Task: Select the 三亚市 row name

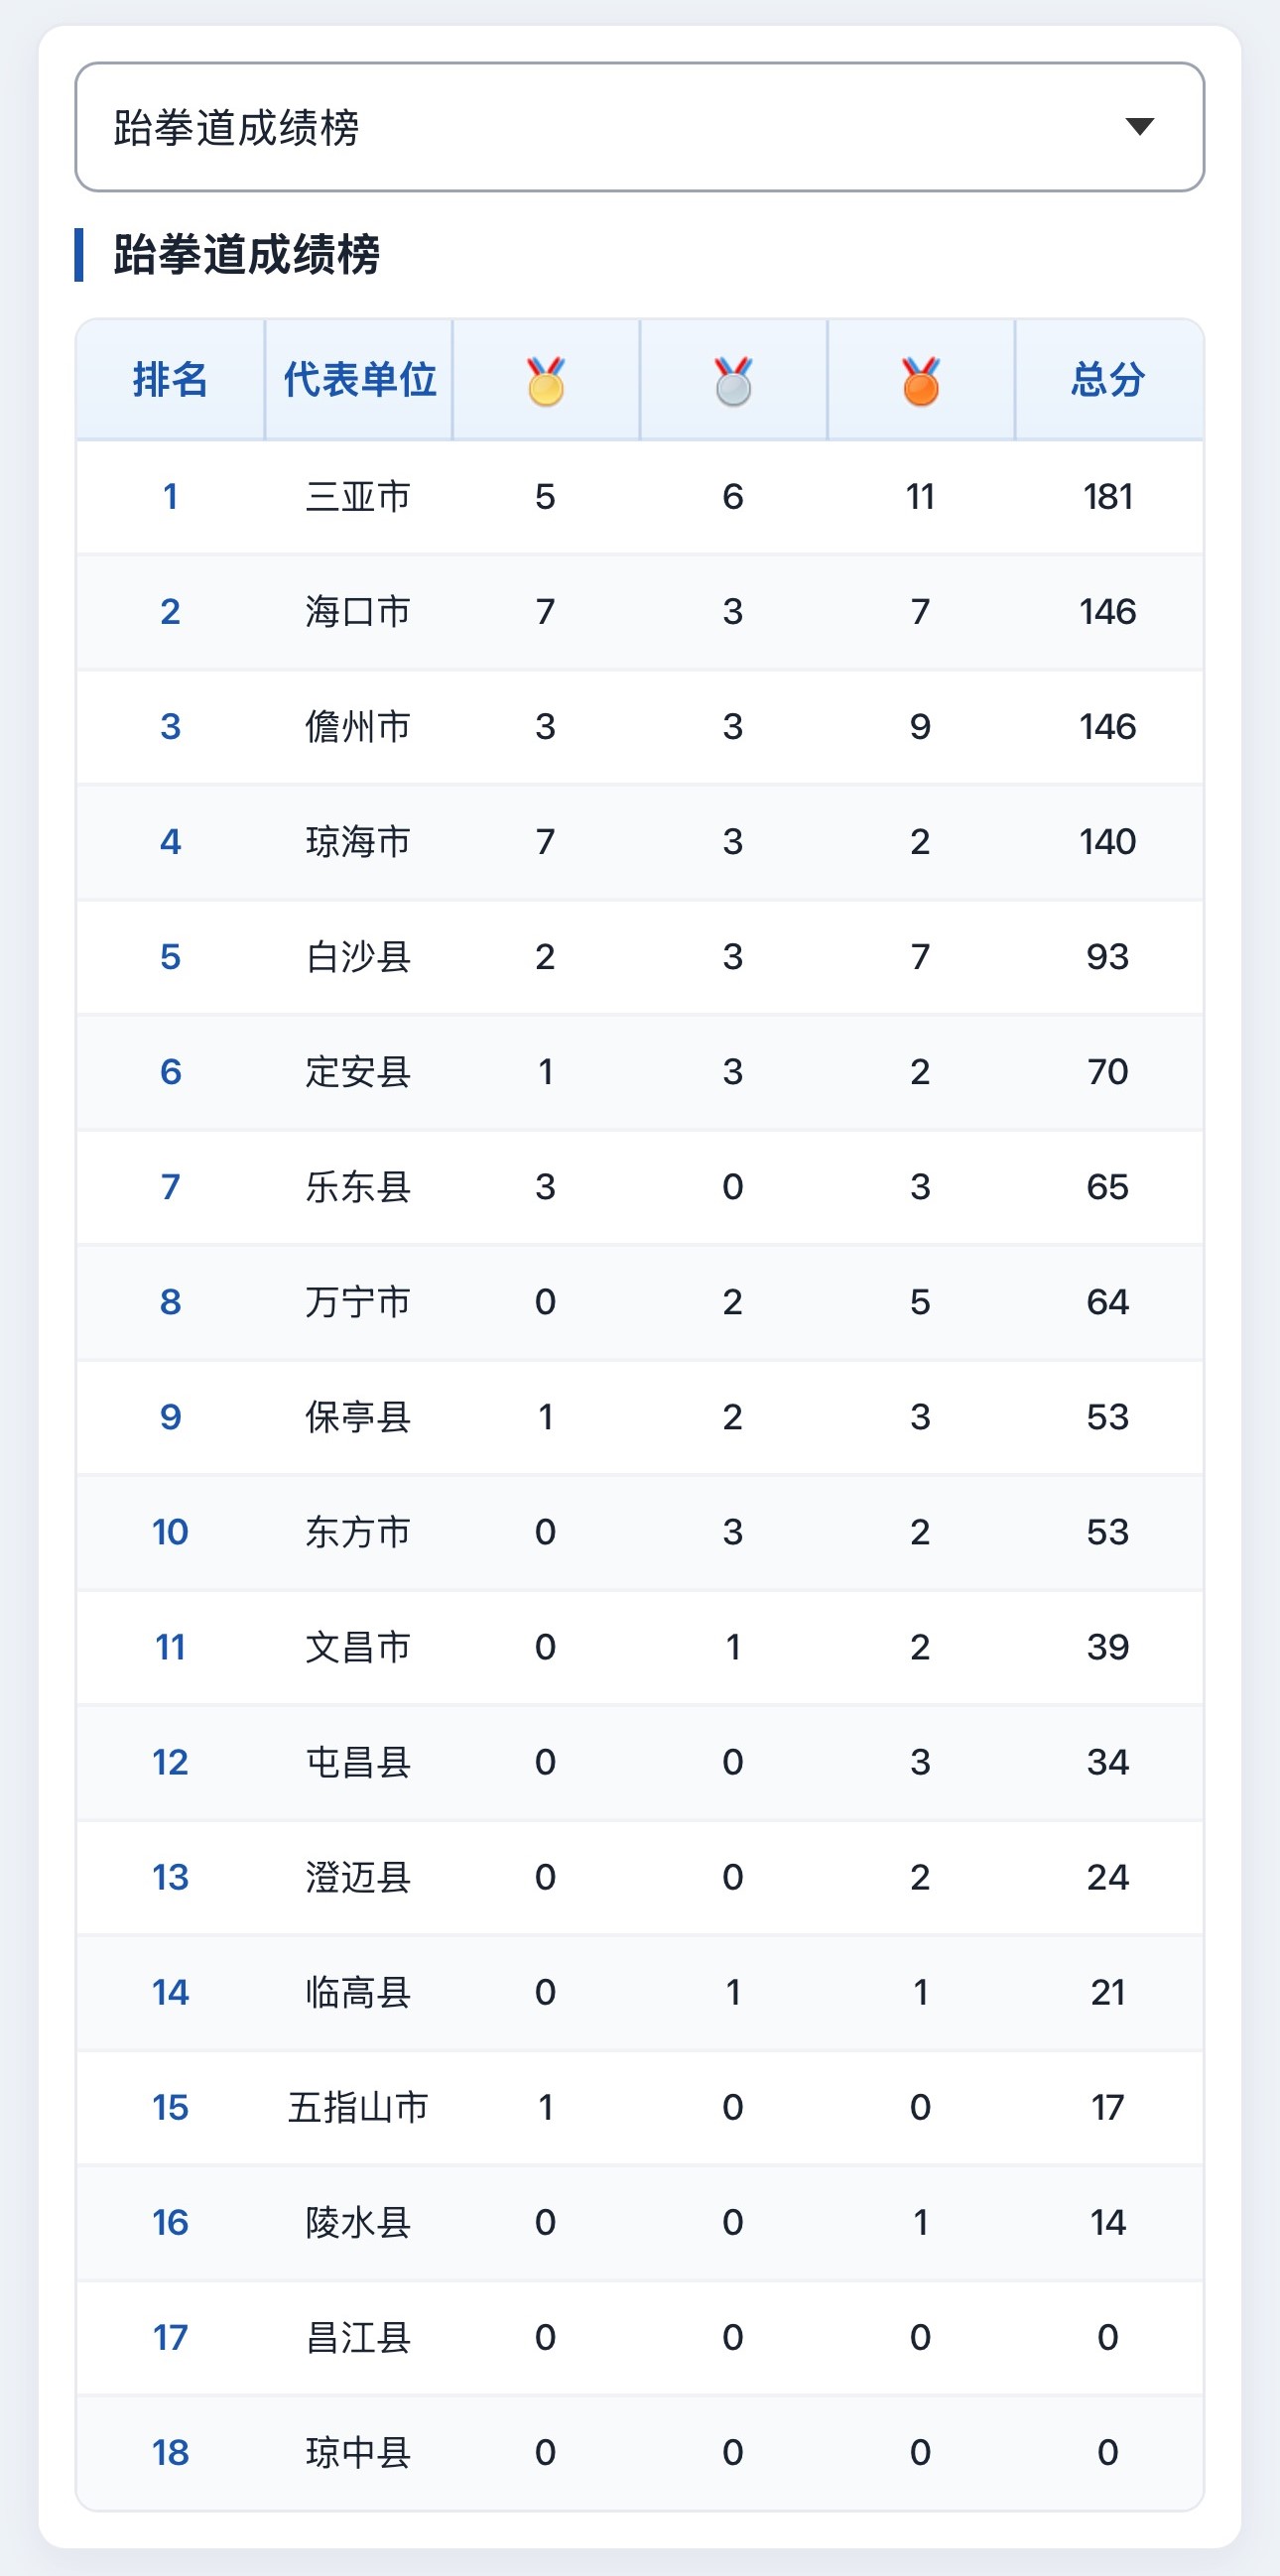Action: click(358, 497)
